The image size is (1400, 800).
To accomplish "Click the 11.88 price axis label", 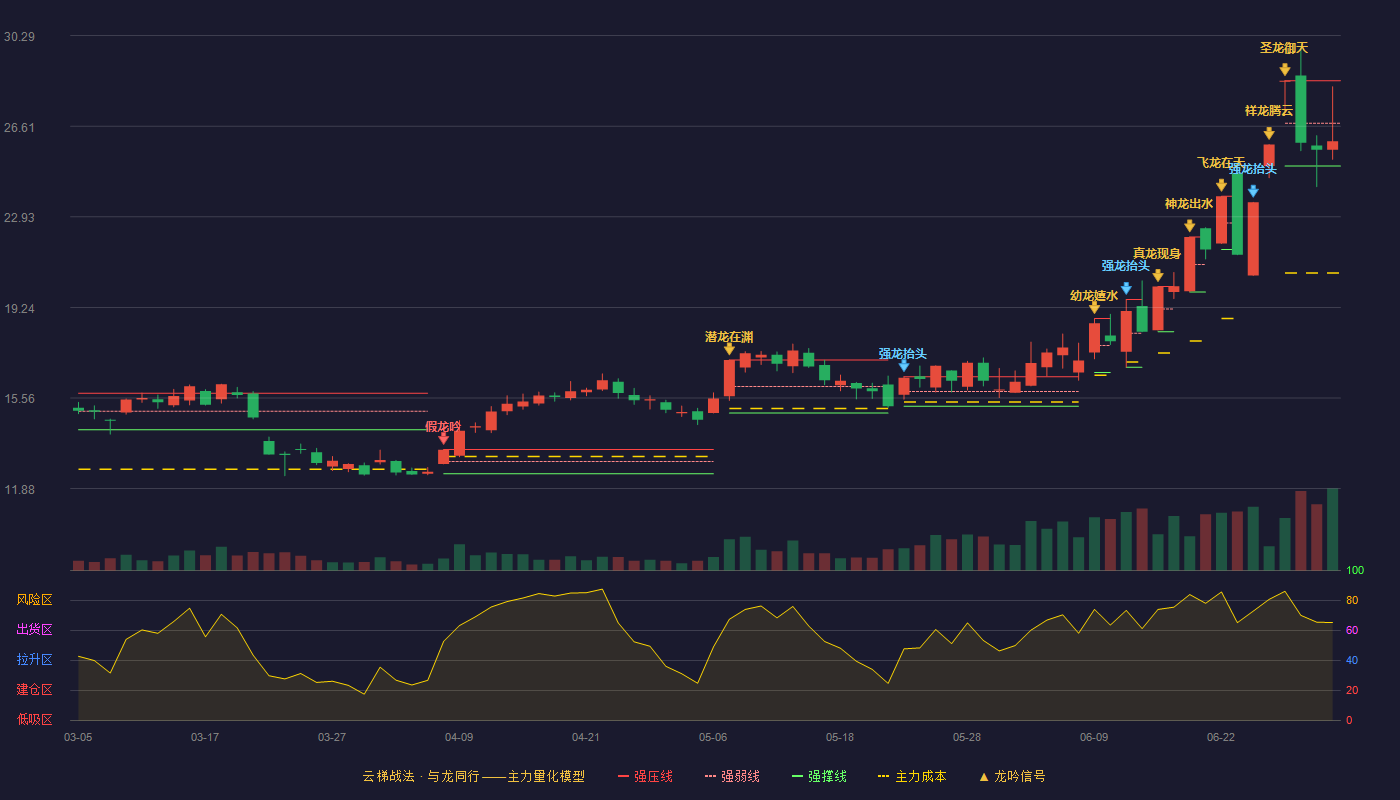I will (x=19, y=489).
